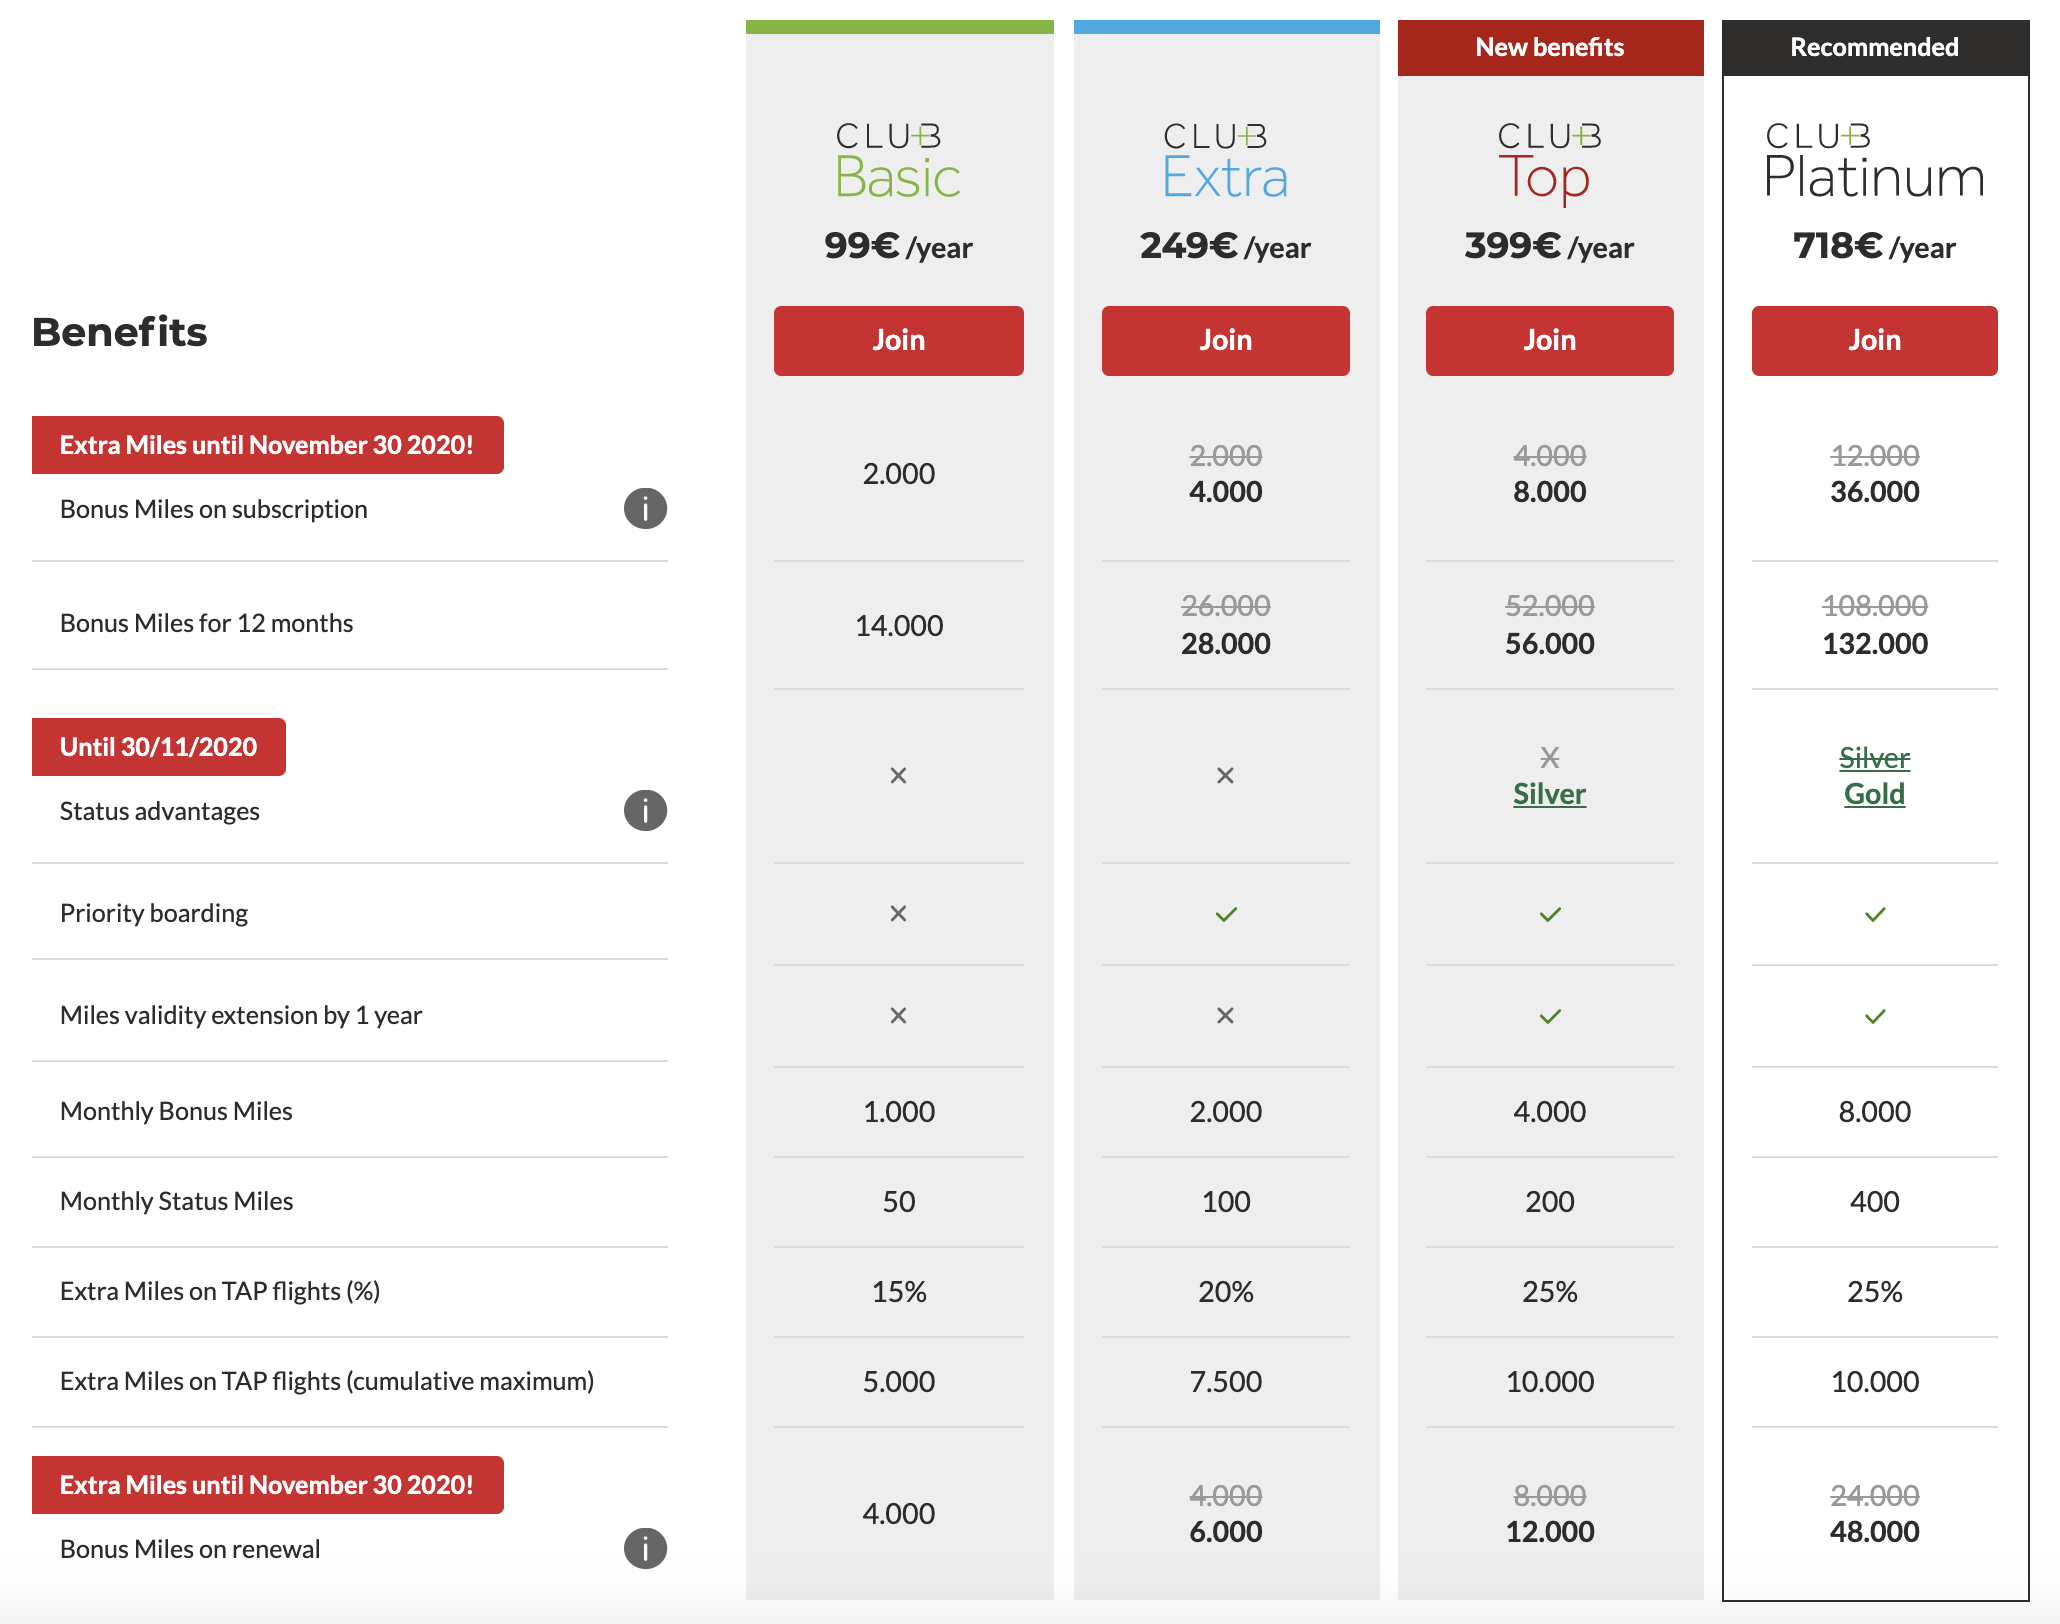
Task: Click Miles validity checkmark under Club Top
Action: (x=1550, y=1016)
